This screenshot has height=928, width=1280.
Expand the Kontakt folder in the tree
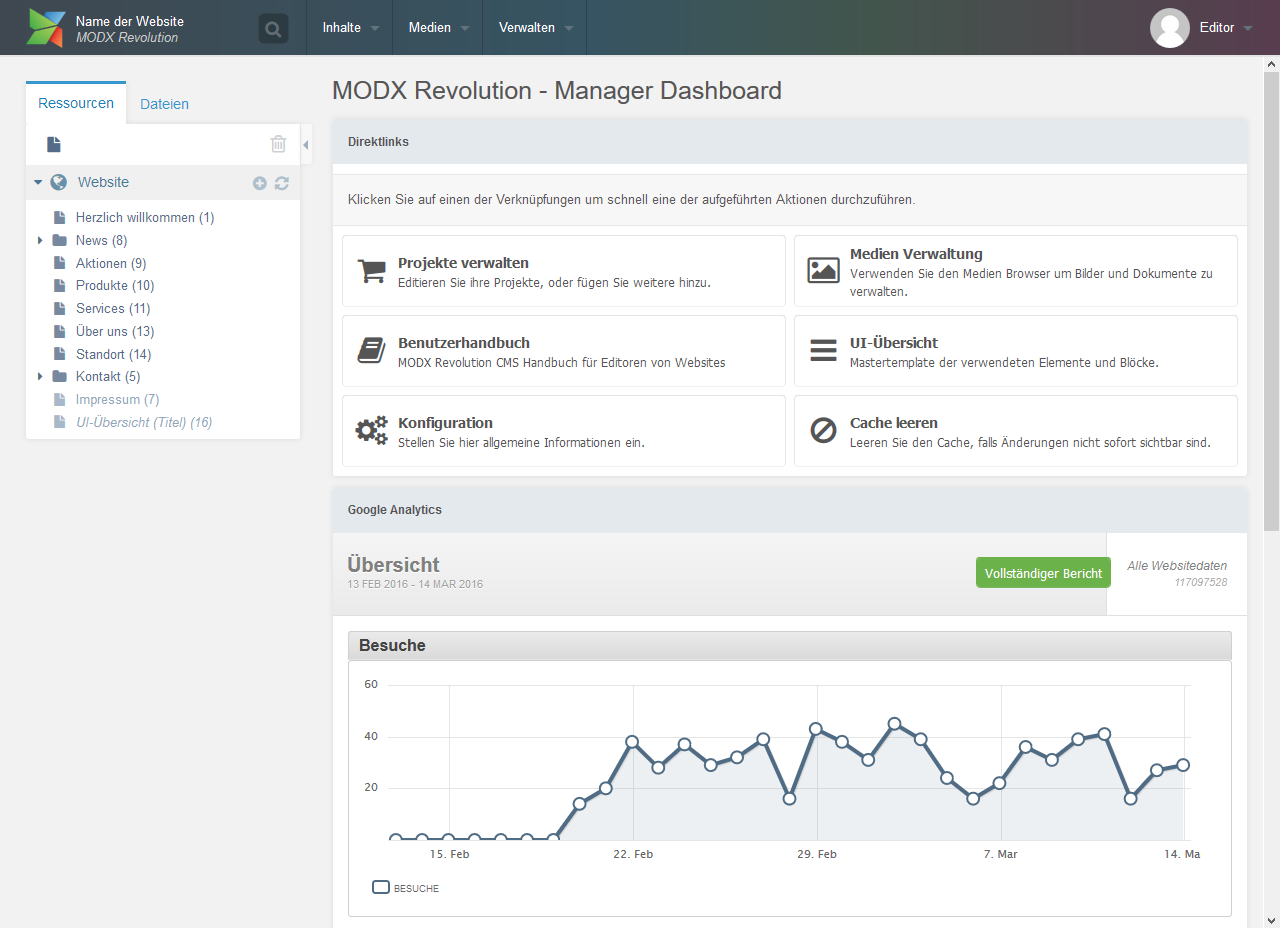click(x=41, y=376)
